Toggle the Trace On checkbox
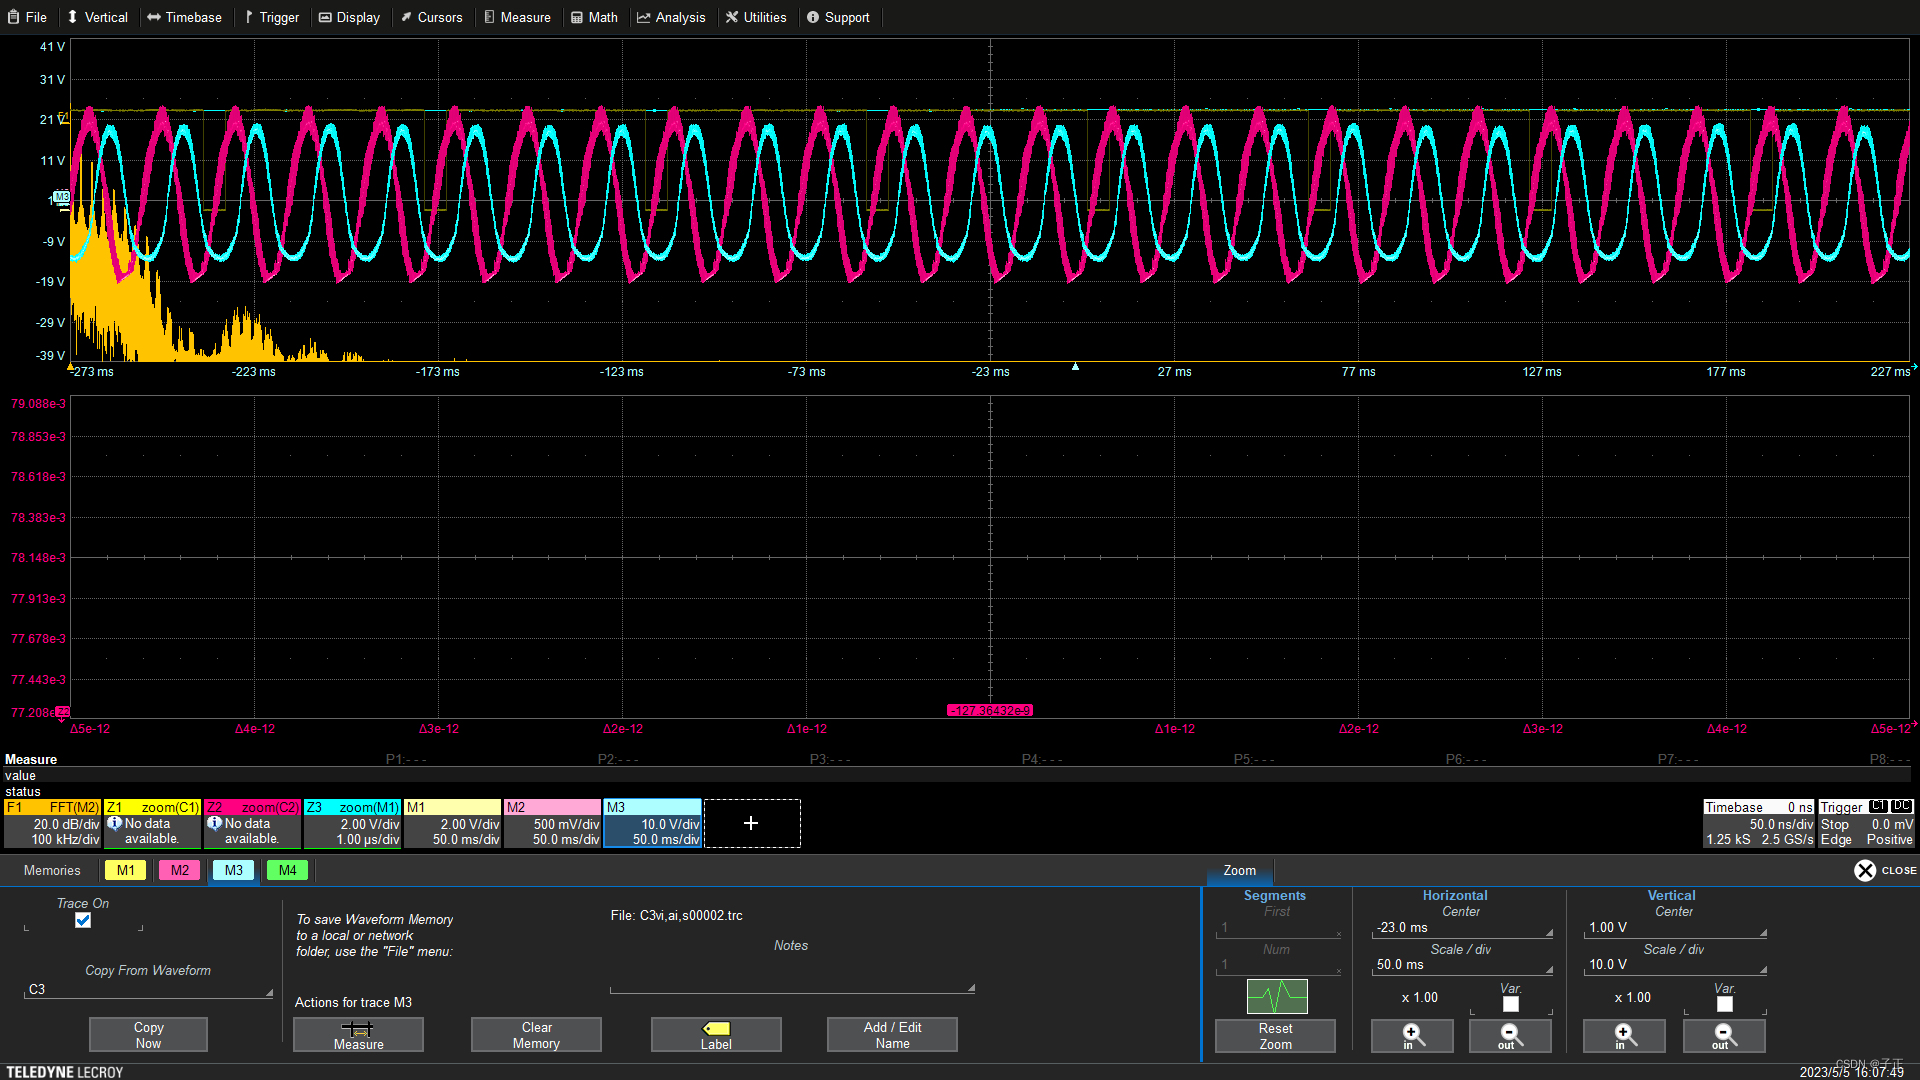 tap(83, 920)
